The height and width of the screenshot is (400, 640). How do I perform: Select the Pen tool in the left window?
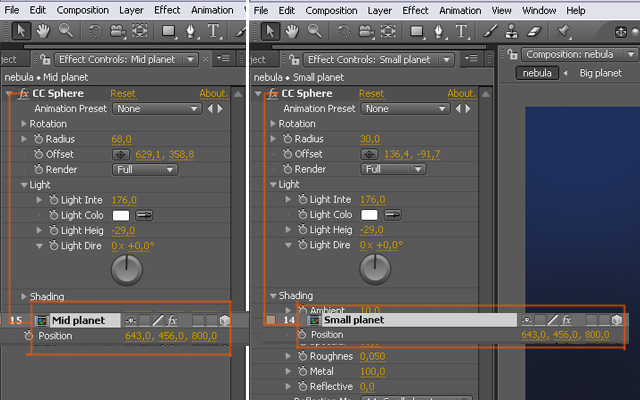coord(191,31)
